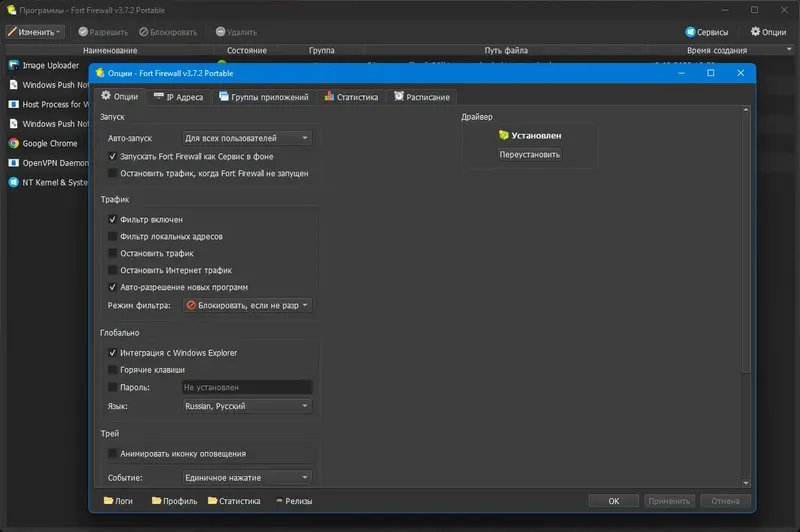
Task: Select OpenVPN Daemon program entry
Action: coord(49,163)
